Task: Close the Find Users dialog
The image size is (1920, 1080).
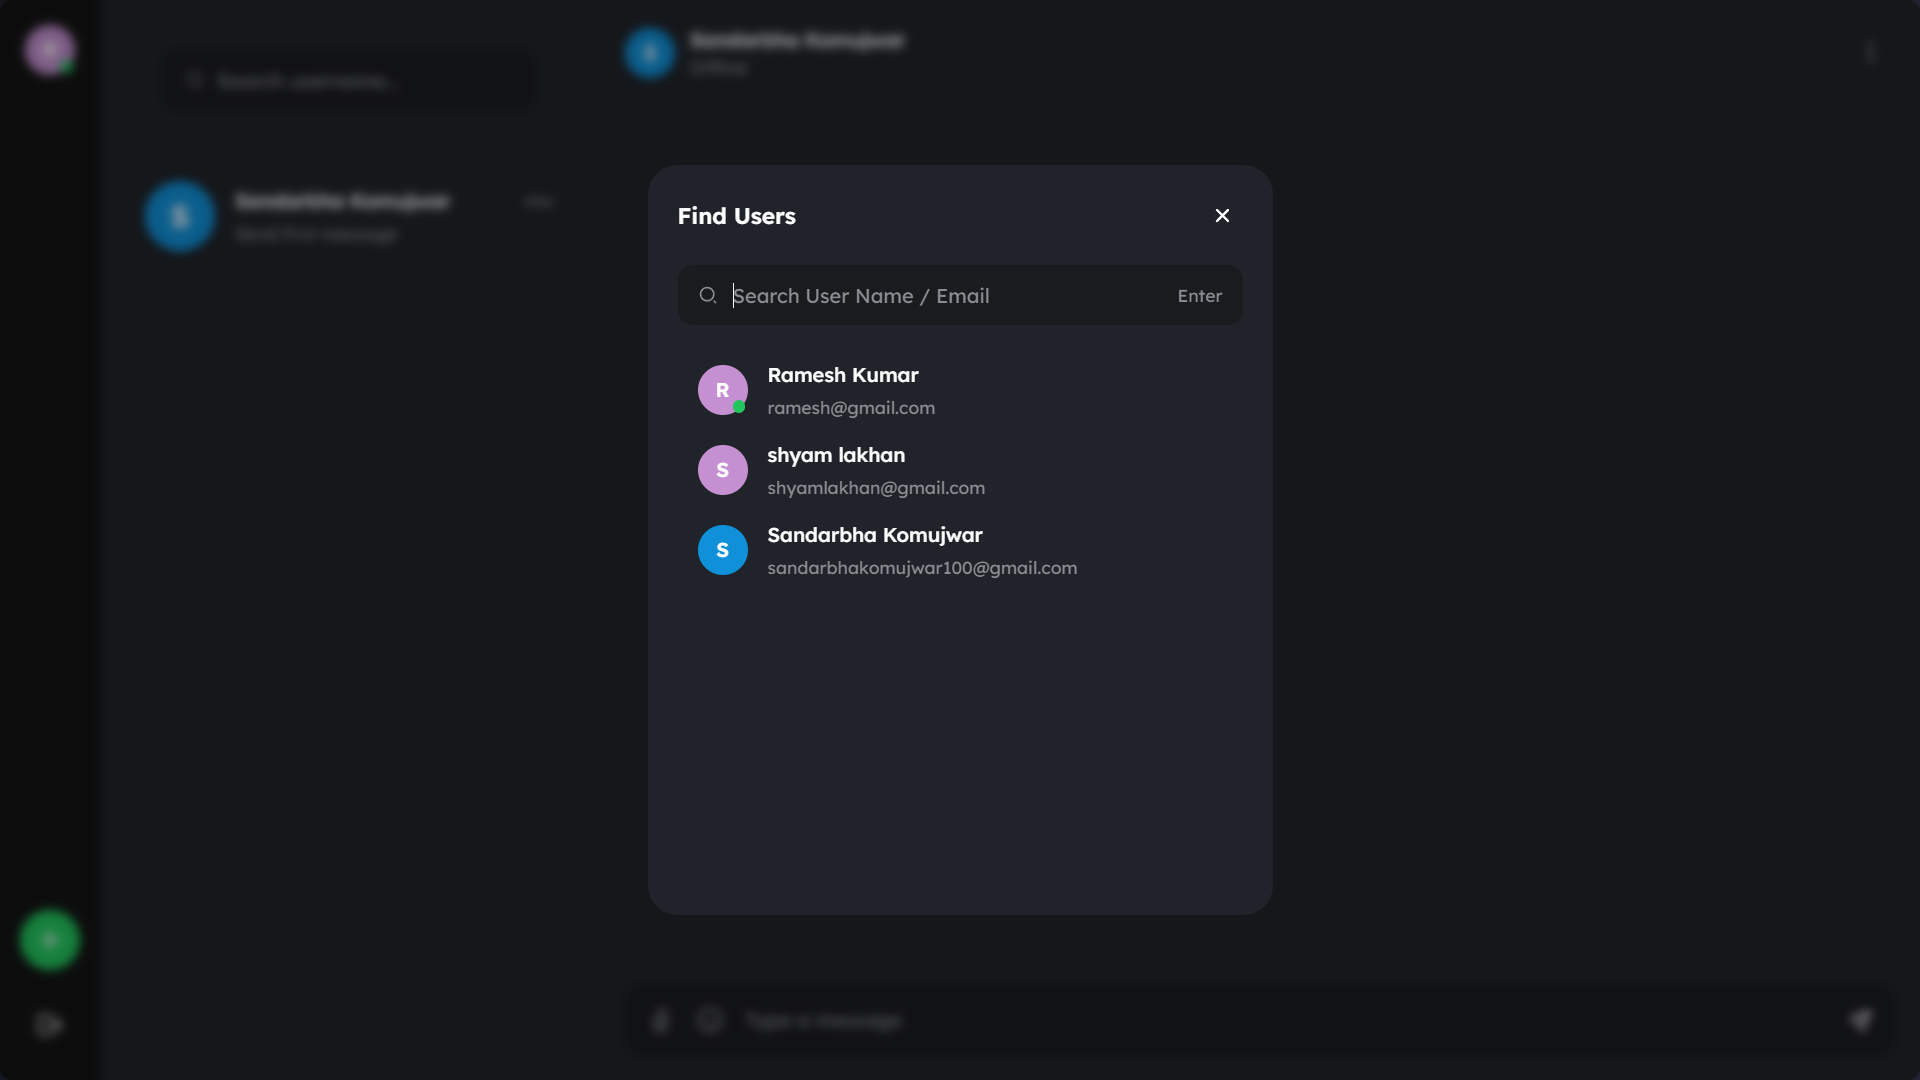Action: point(1222,215)
